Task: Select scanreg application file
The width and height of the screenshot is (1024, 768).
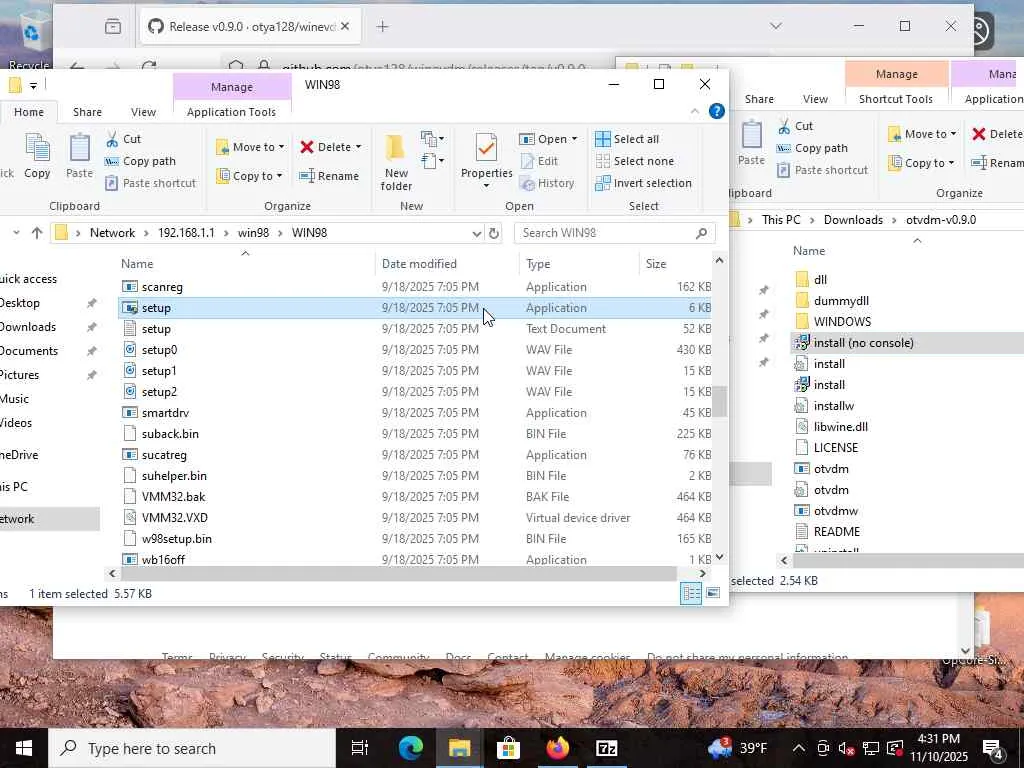Action: coord(414,287)
